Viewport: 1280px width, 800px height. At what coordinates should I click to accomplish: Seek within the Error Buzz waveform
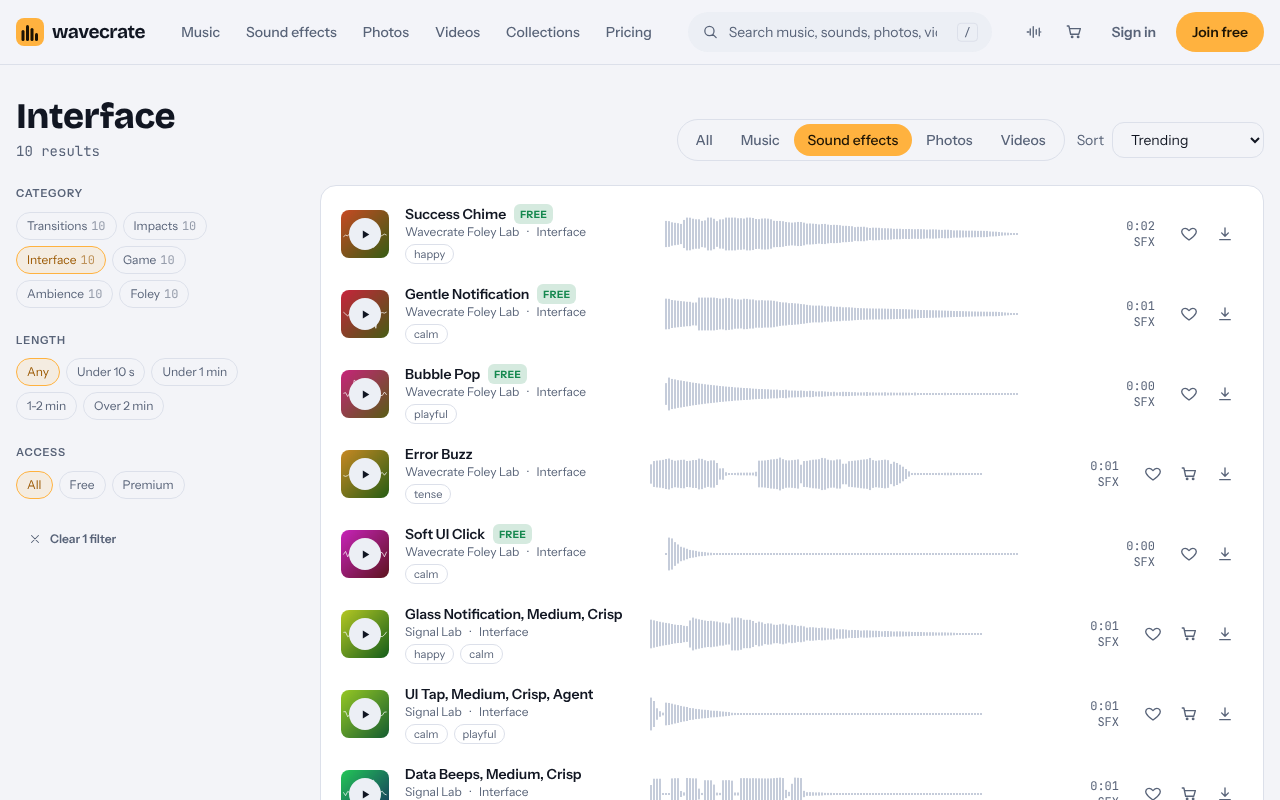(x=816, y=474)
